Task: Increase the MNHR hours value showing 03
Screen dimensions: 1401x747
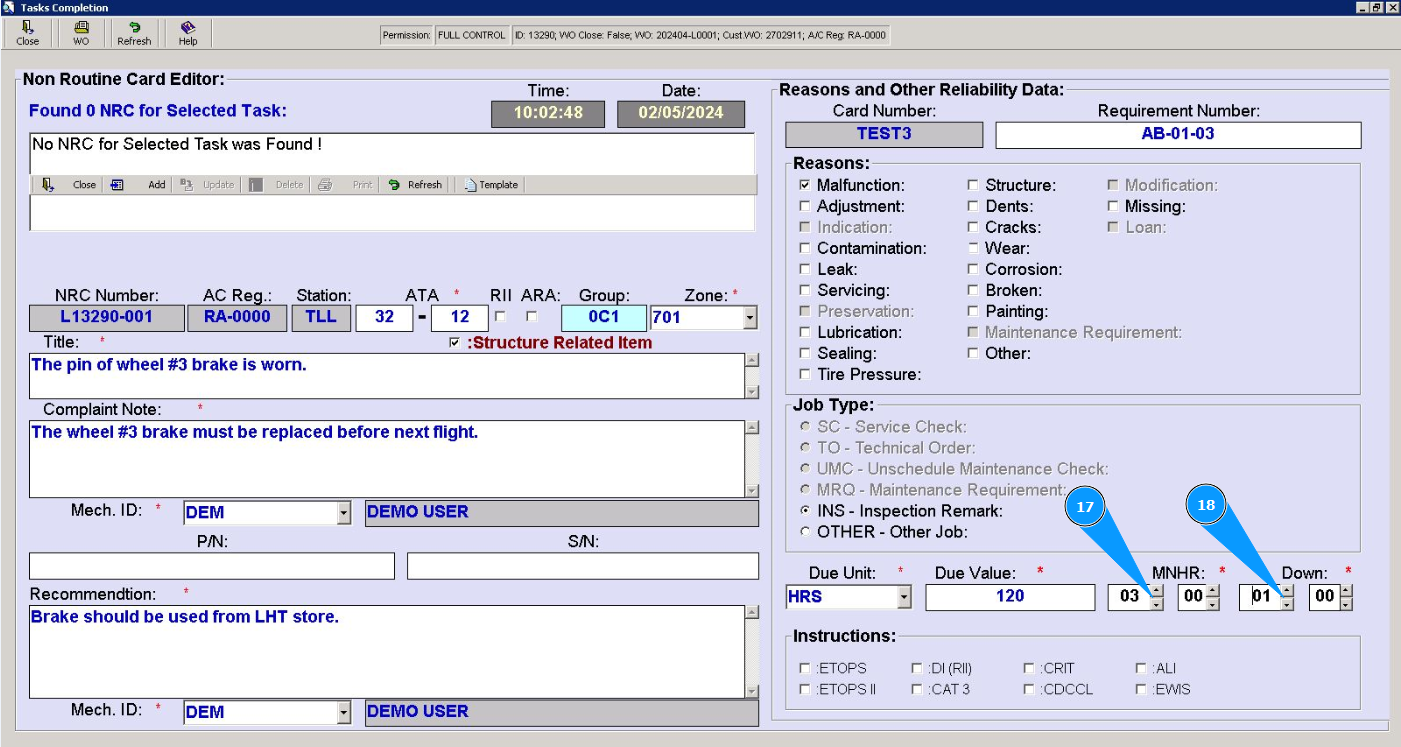Action: tap(1157, 591)
